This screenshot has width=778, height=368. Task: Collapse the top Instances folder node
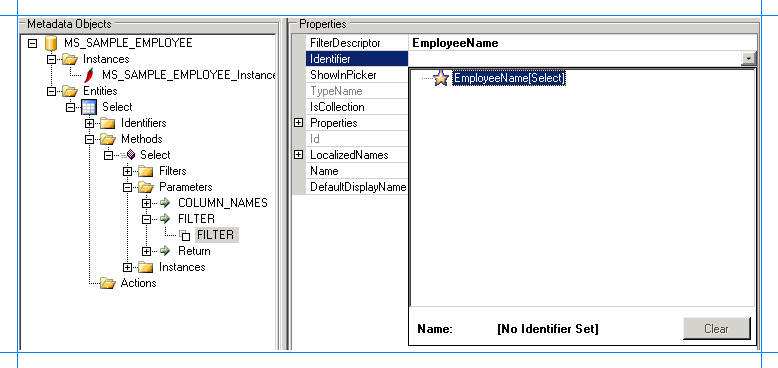tap(51, 60)
